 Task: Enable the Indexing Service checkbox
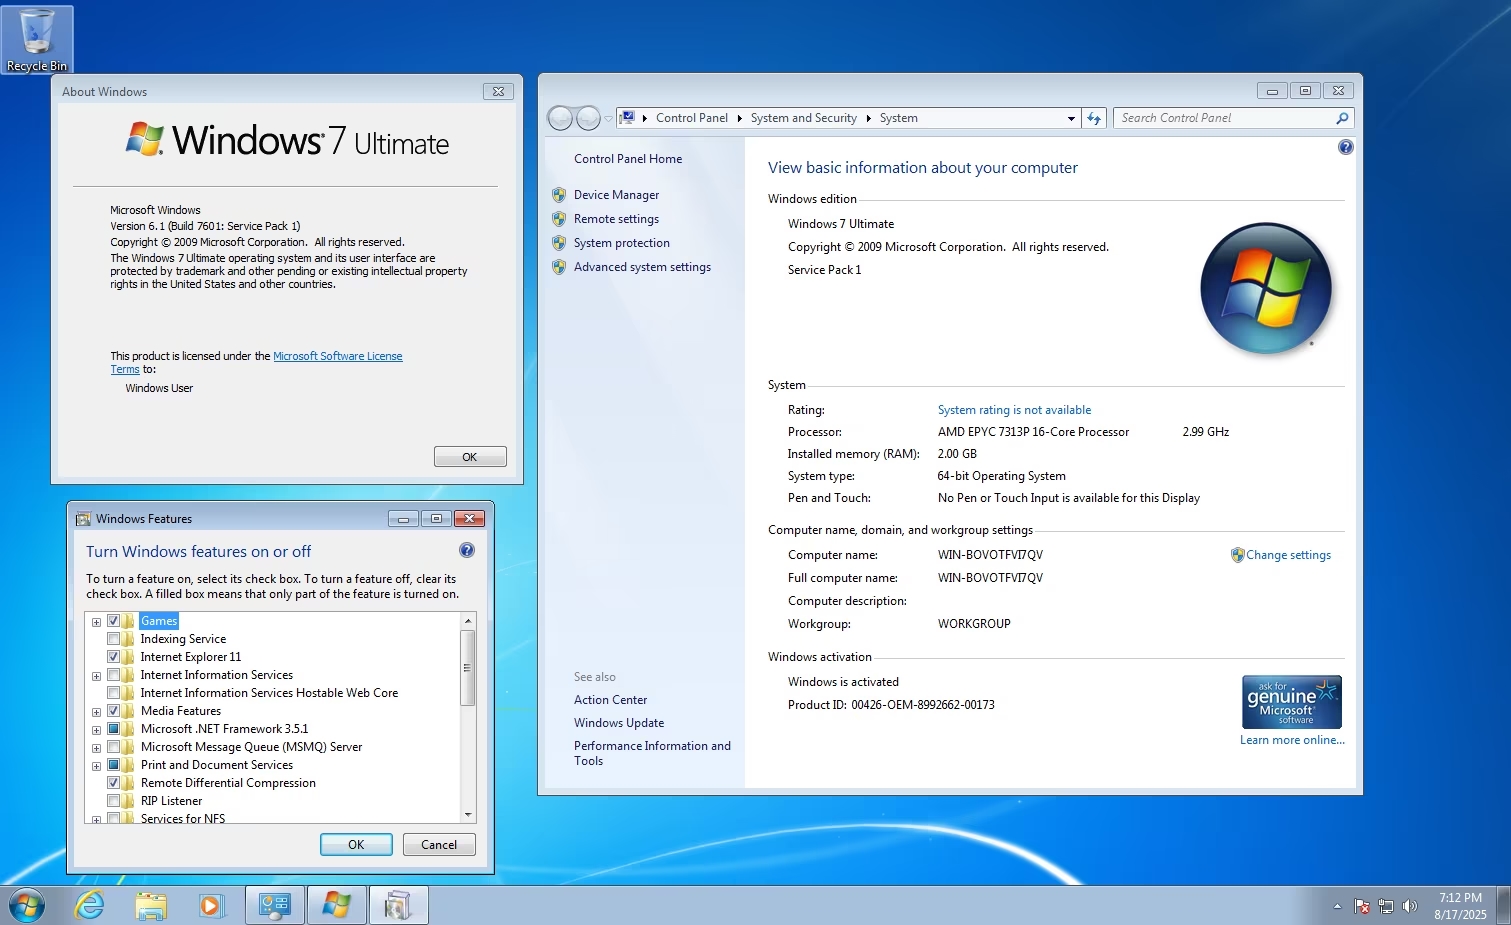(x=113, y=639)
